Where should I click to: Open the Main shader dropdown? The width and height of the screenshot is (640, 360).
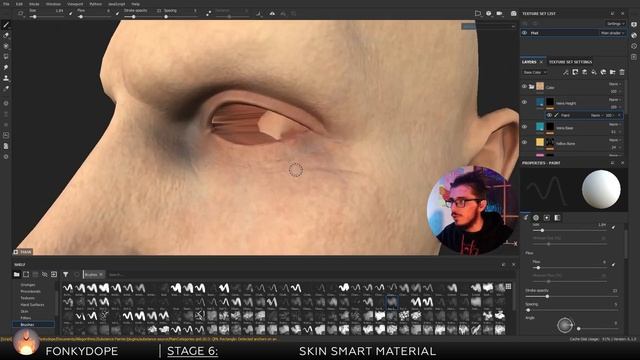[612, 33]
